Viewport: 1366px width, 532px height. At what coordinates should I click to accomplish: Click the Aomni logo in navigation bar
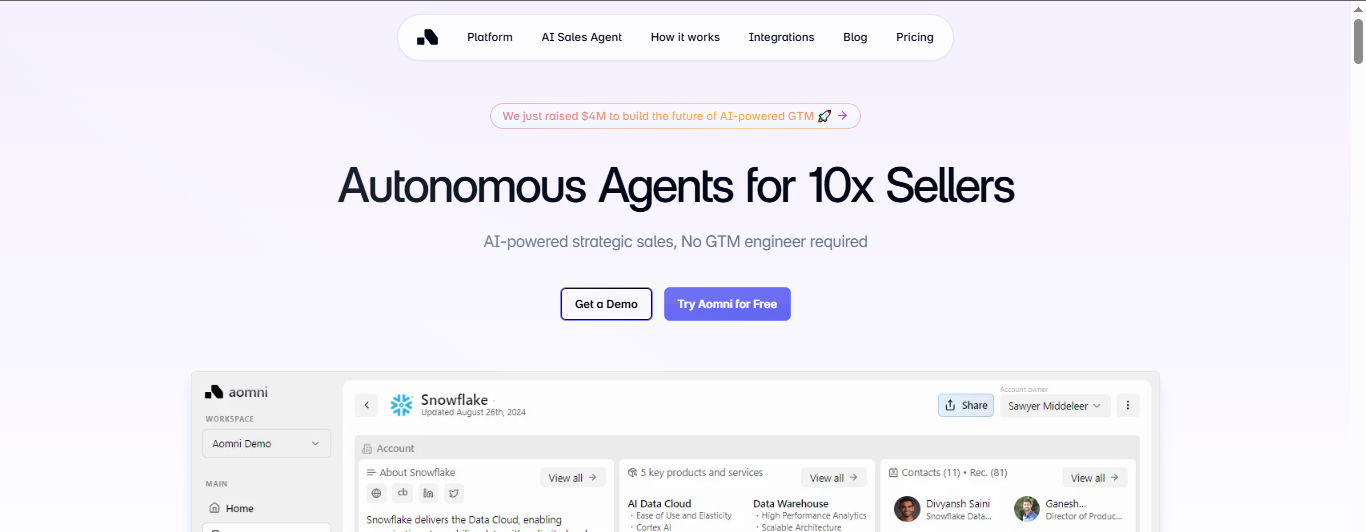427,37
